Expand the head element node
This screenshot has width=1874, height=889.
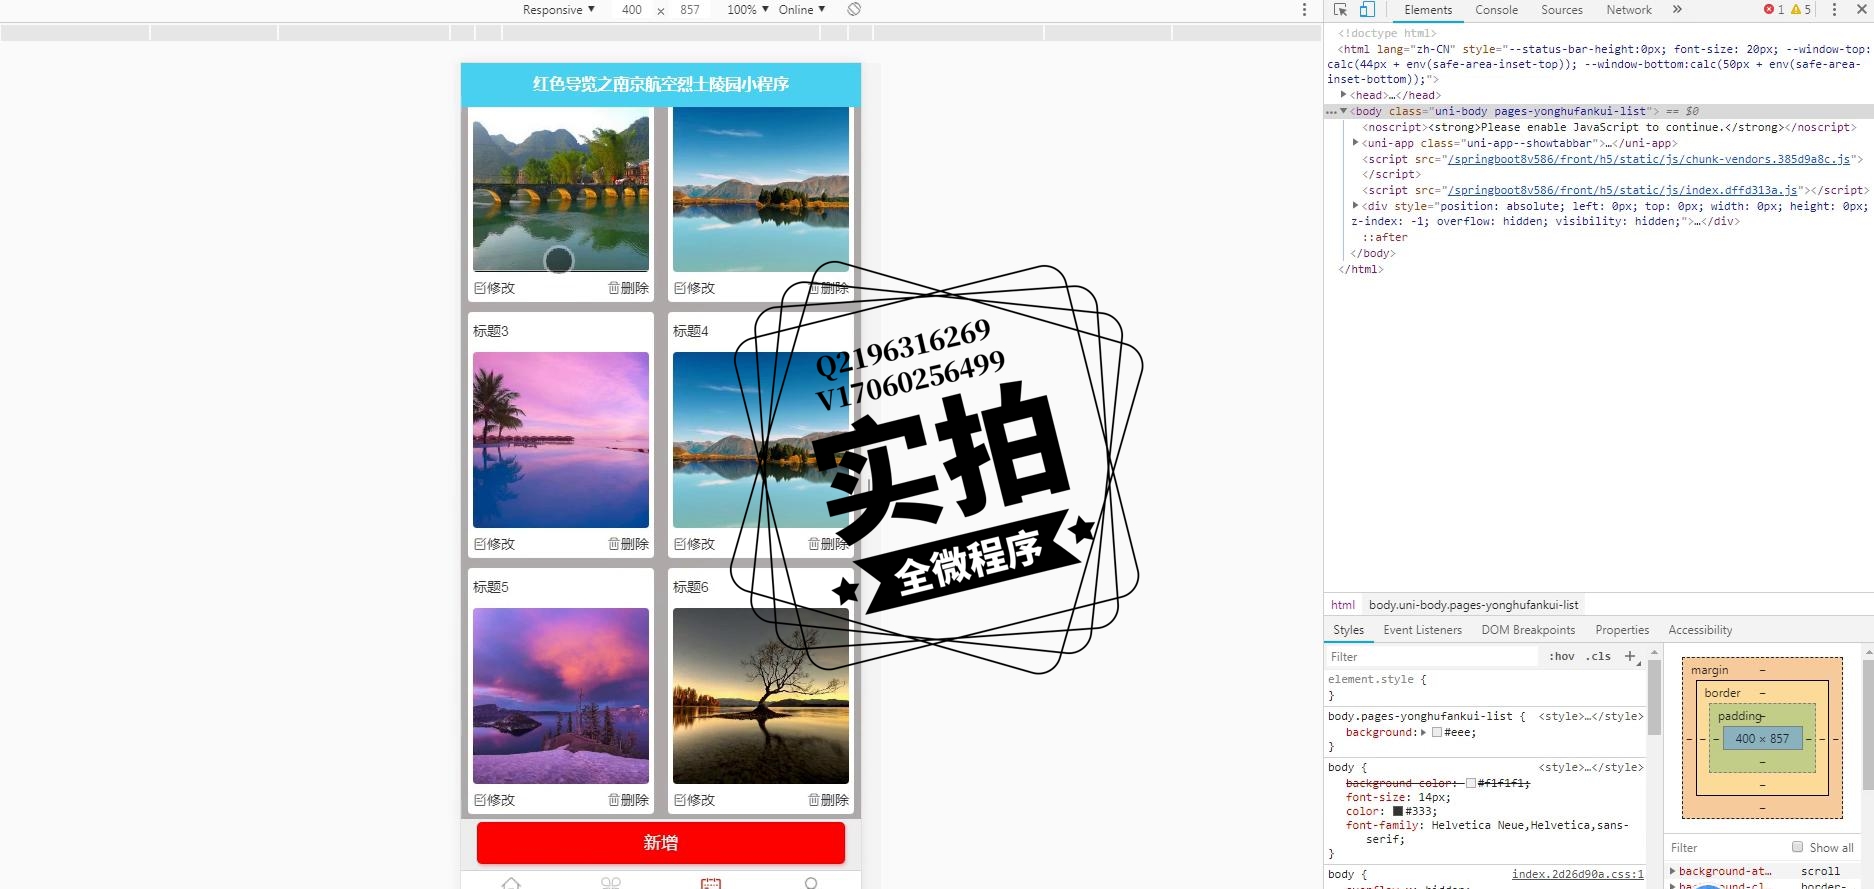pyautogui.click(x=1343, y=95)
